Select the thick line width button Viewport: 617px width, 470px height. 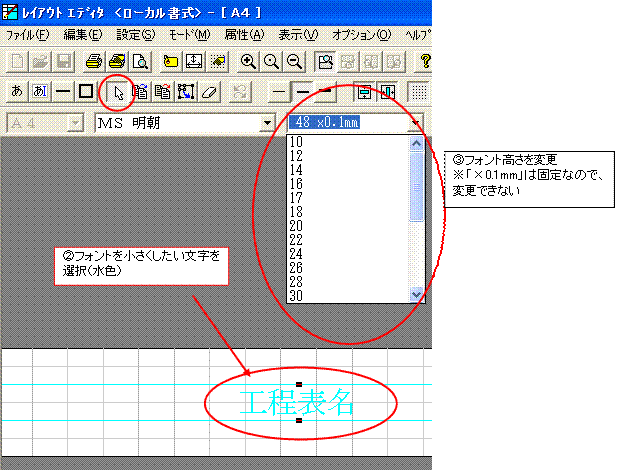pyautogui.click(x=325, y=91)
